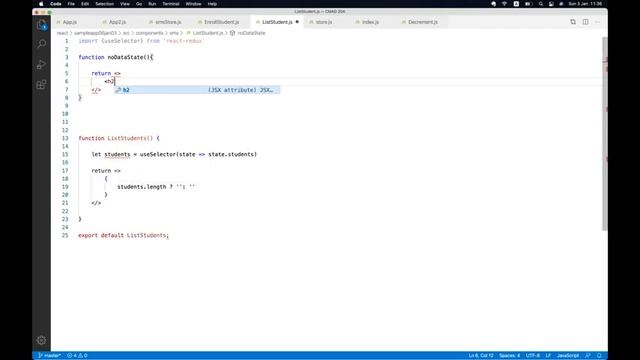This screenshot has width=640, height=360.
Task: Click unsaved dot on ListStudent.js tab
Action: (x=297, y=22)
